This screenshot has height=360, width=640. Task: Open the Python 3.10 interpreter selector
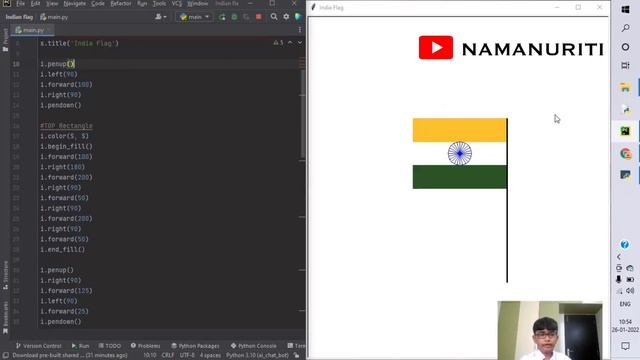coord(257,356)
